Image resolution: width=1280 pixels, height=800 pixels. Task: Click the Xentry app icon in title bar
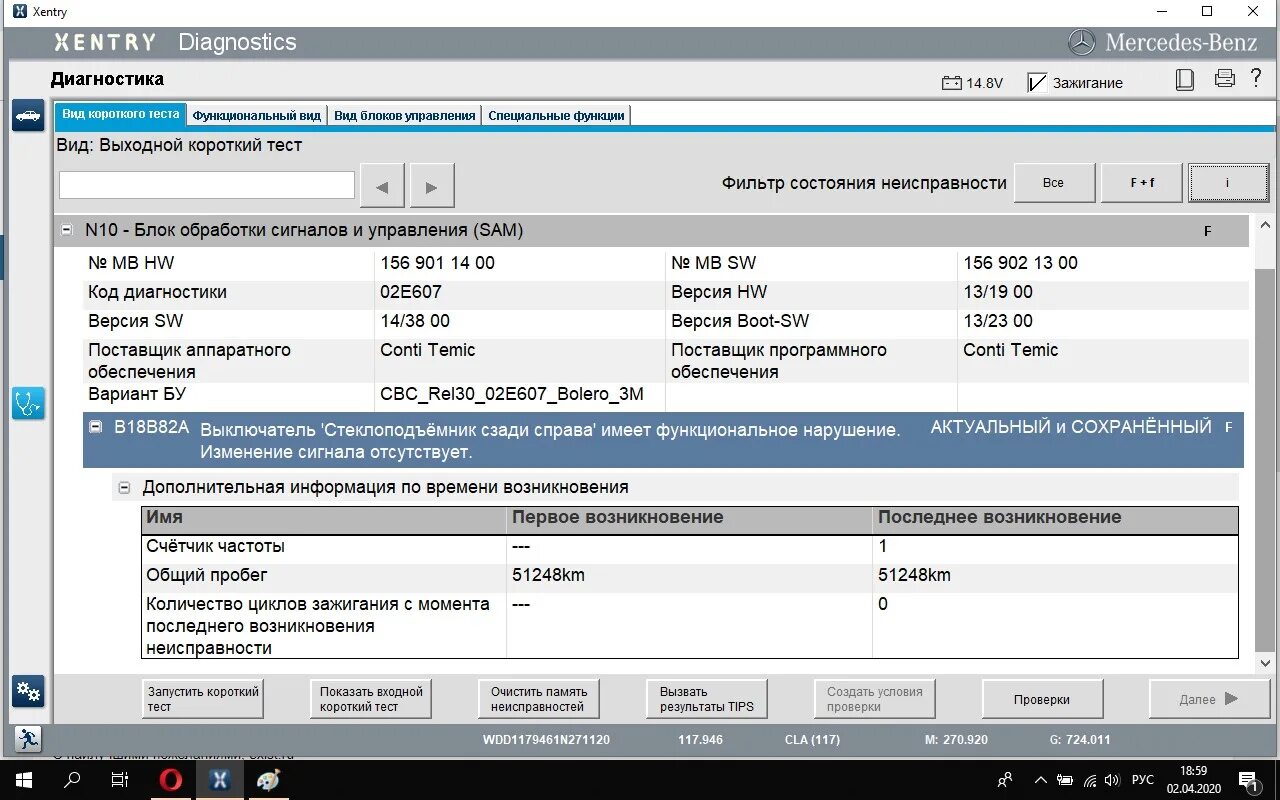click(19, 11)
